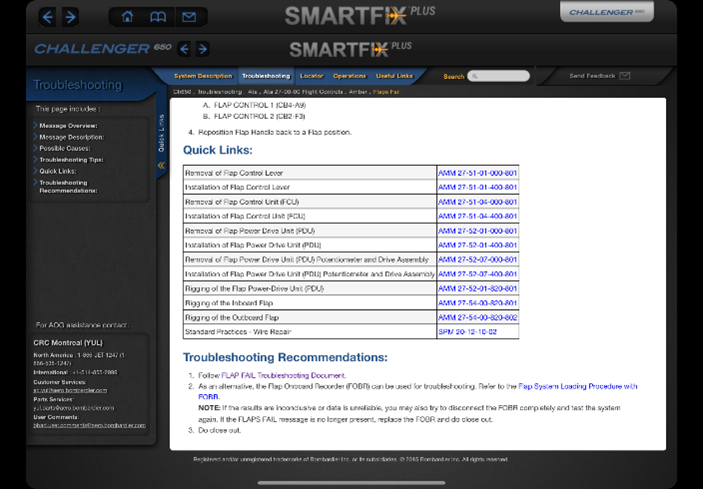Click the Amber breadcrumb item
The image size is (703, 489).
tap(358, 91)
